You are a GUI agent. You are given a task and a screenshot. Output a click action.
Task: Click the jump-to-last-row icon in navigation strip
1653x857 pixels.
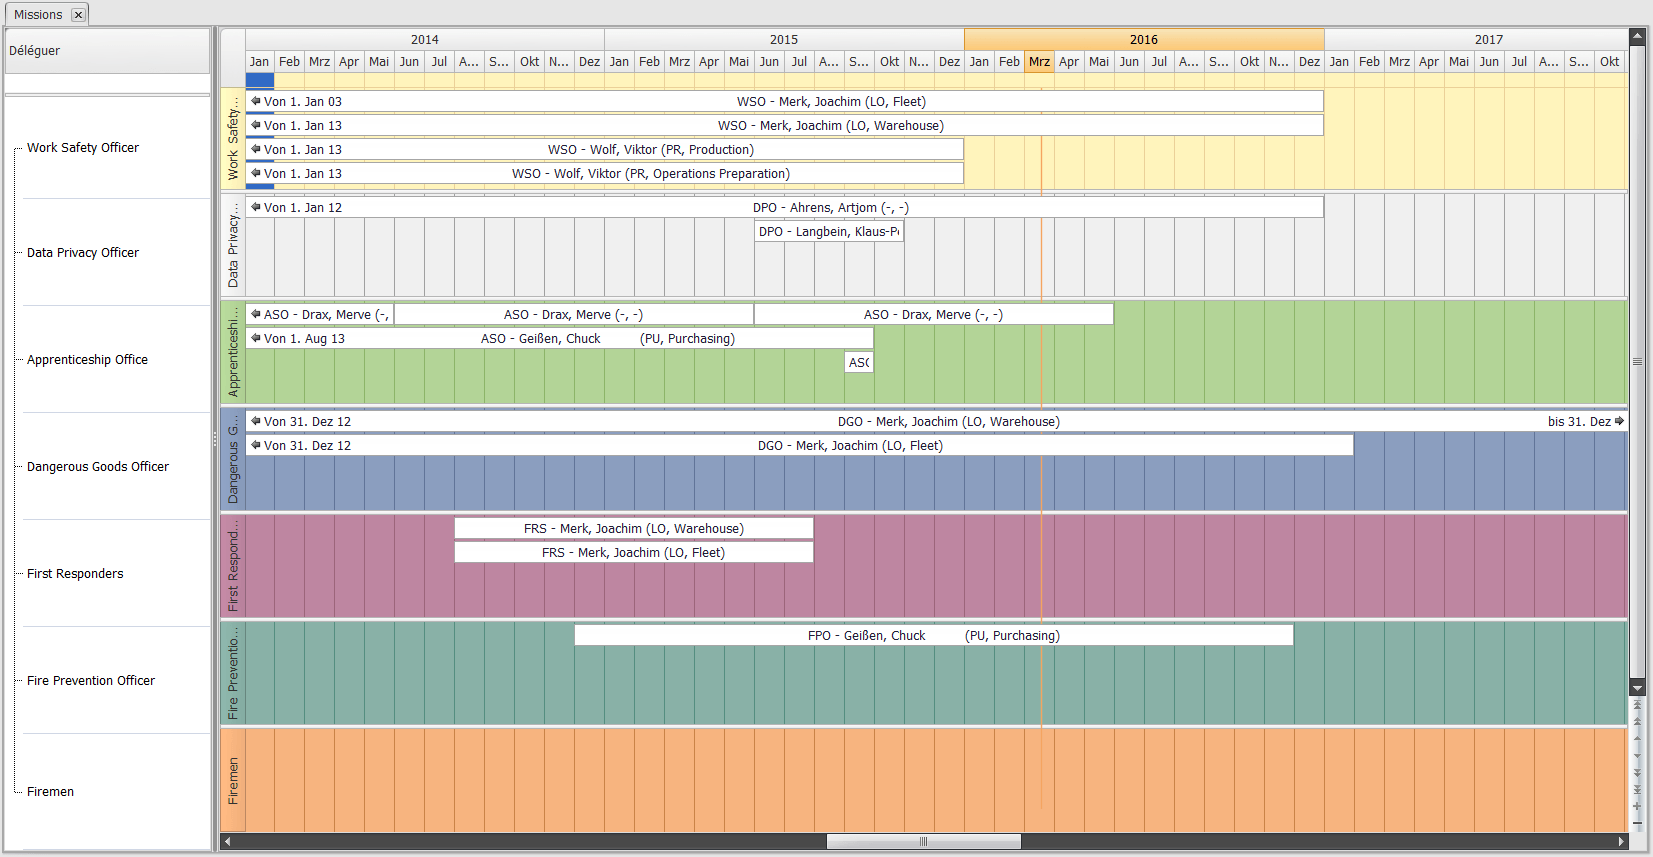pos(1637,789)
